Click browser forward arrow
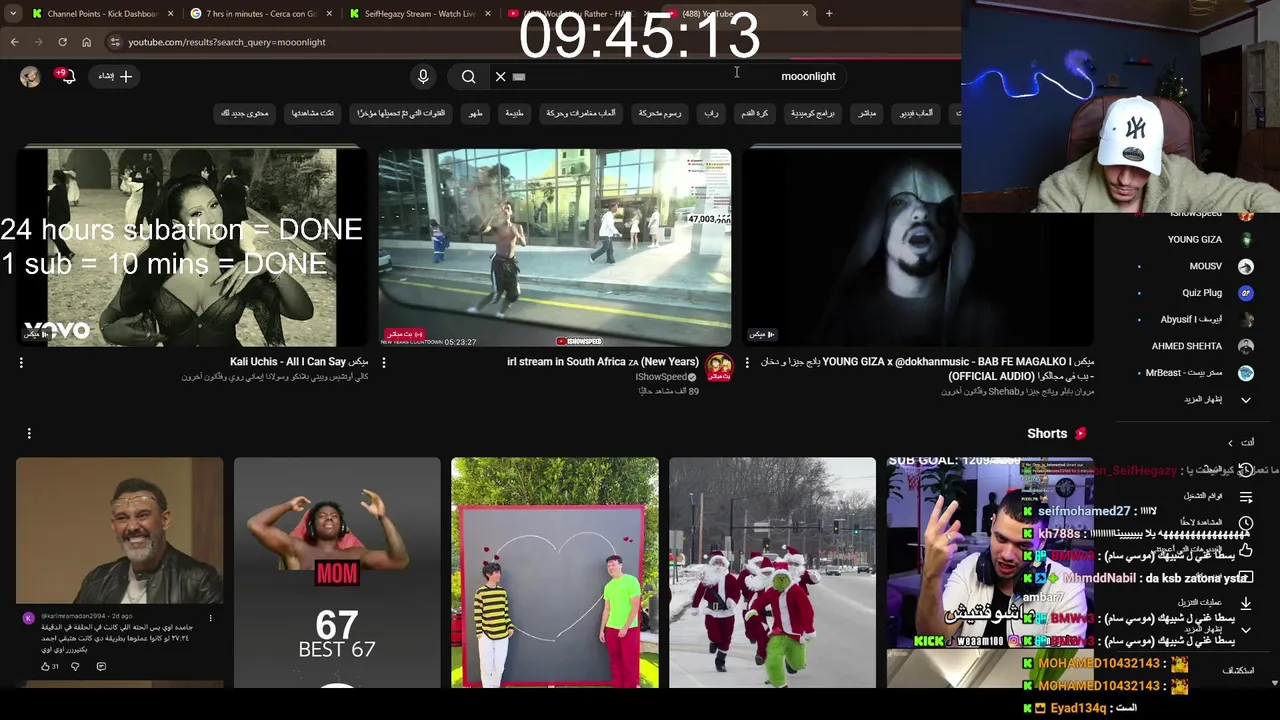Viewport: 1280px width, 720px height. point(38,42)
